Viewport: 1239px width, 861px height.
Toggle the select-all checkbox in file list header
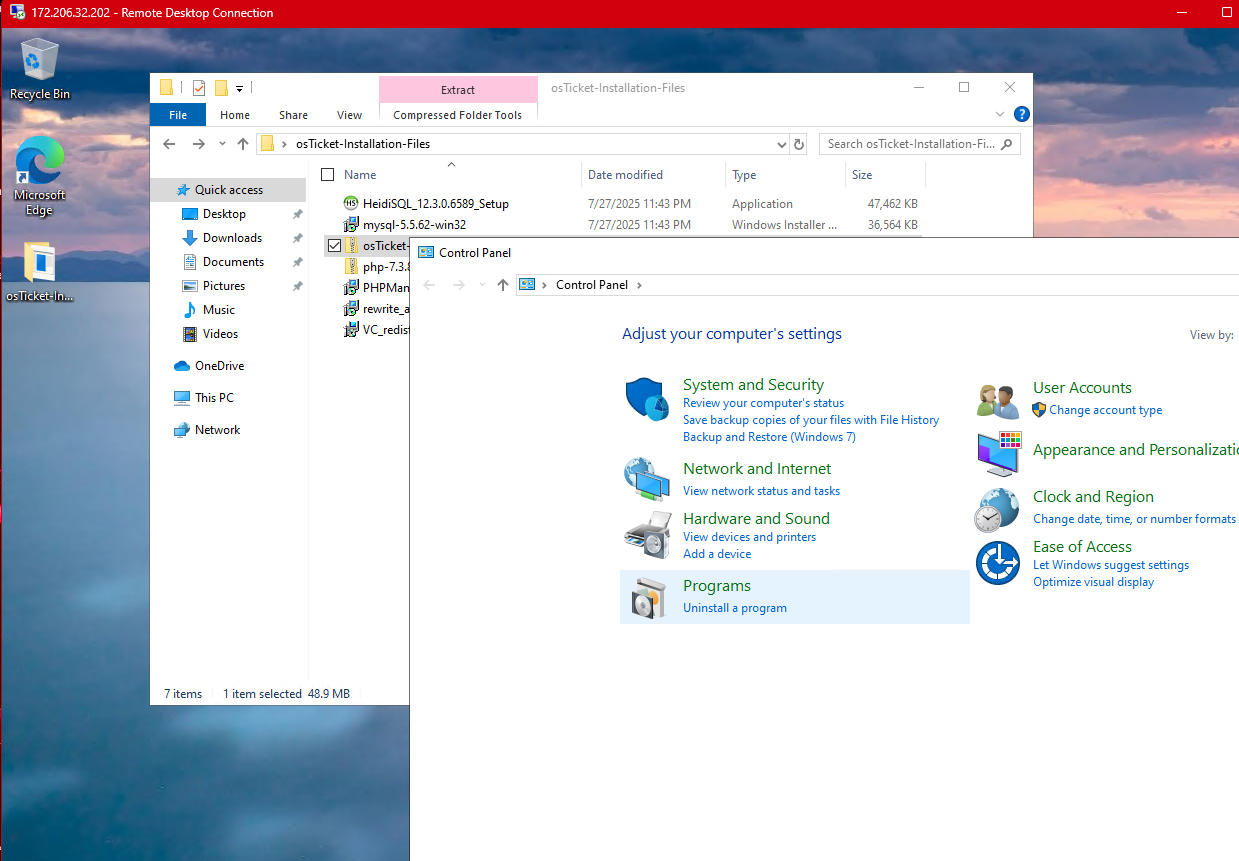coord(328,175)
